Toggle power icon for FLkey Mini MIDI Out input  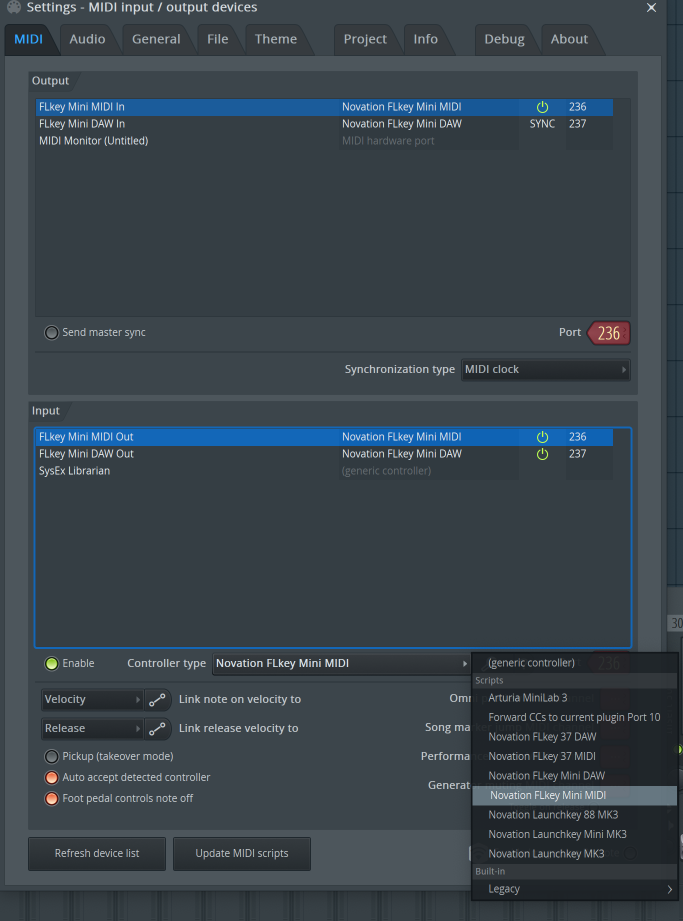click(x=542, y=437)
